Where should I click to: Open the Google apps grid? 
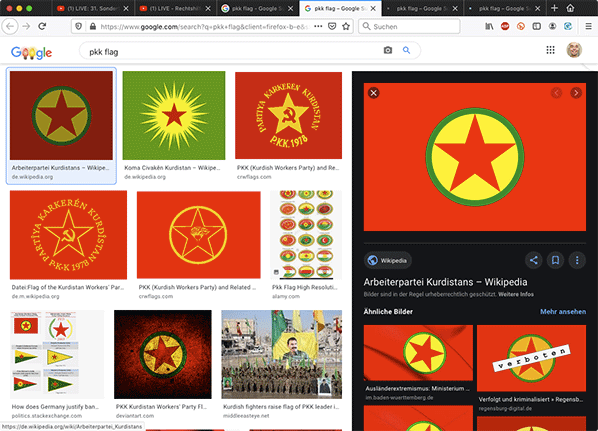pyautogui.click(x=550, y=50)
